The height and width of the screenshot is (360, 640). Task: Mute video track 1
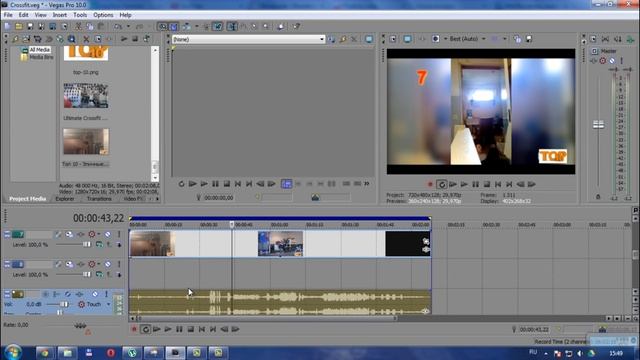[x=108, y=234]
